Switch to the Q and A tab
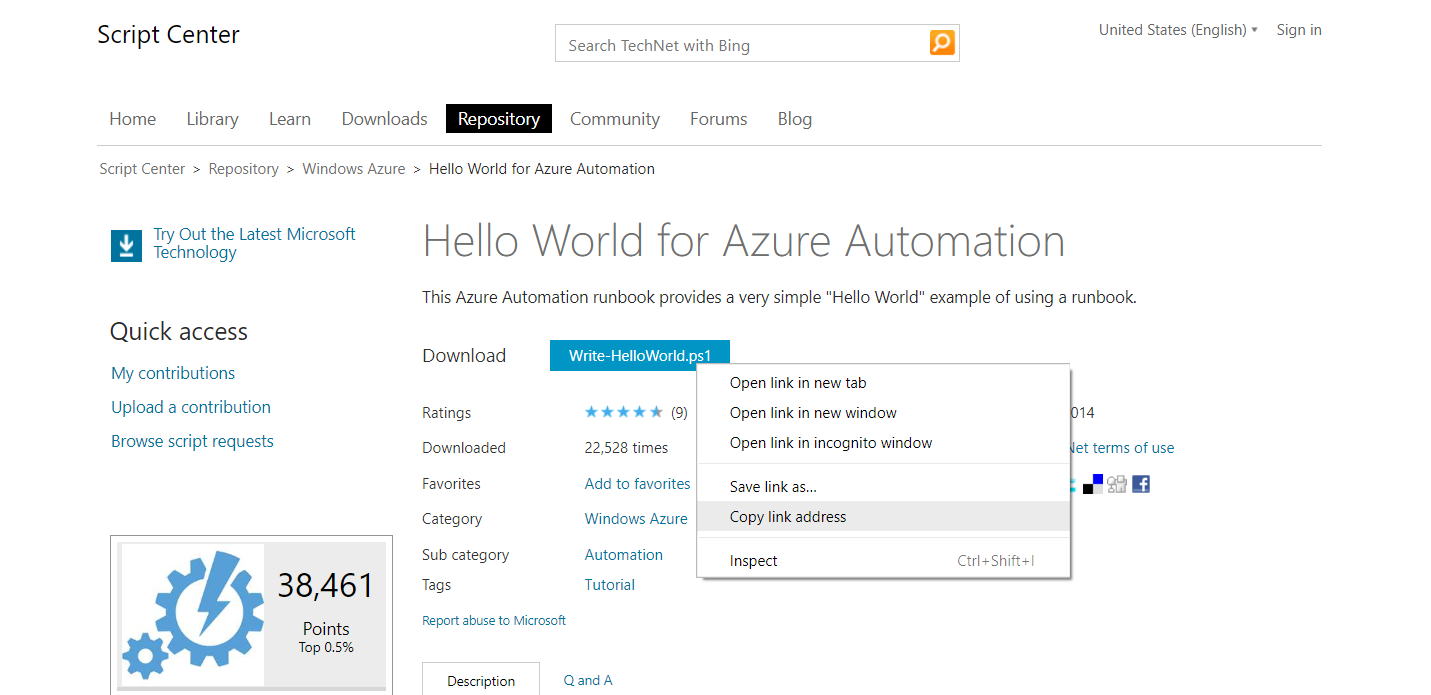The width and height of the screenshot is (1431, 695). tap(588, 680)
